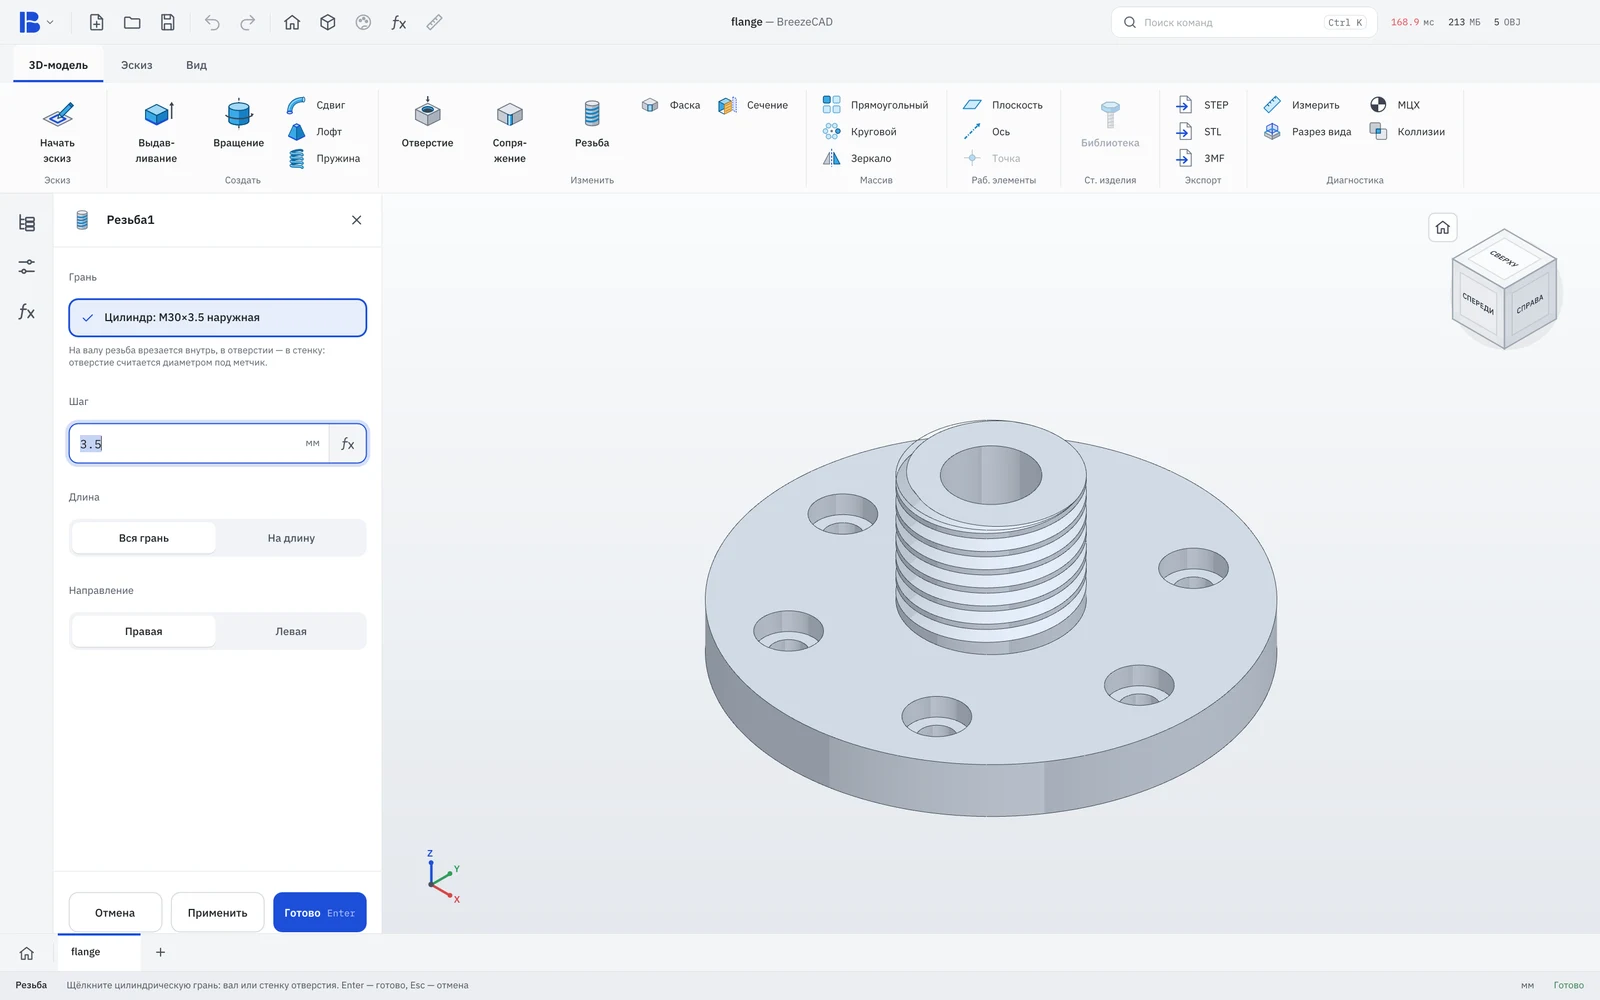Click the Отмена cancel button
1600x1000 pixels.
pos(115,912)
